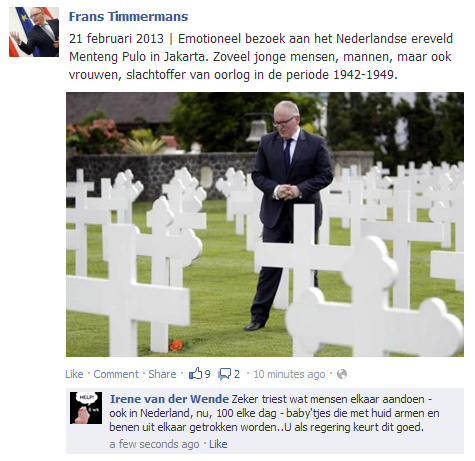Open the cemetery photo of the post
475x461 pixels.
(265, 224)
